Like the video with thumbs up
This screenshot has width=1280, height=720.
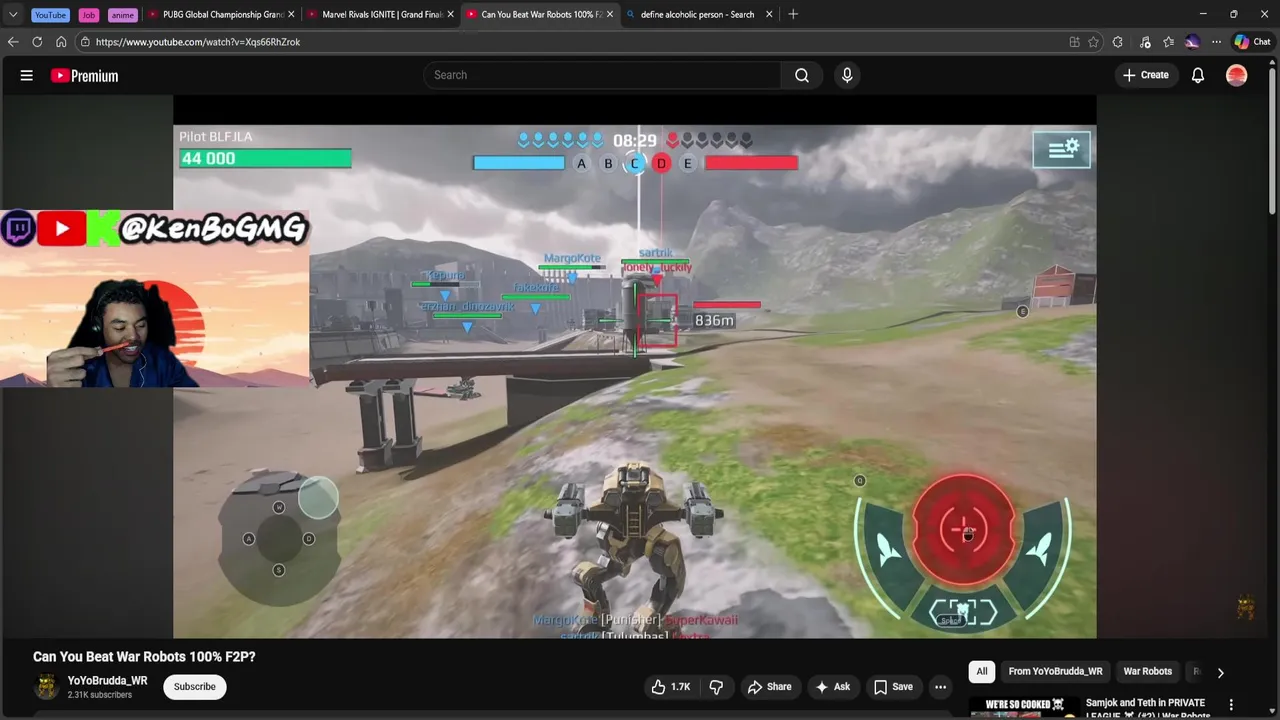[x=671, y=687]
